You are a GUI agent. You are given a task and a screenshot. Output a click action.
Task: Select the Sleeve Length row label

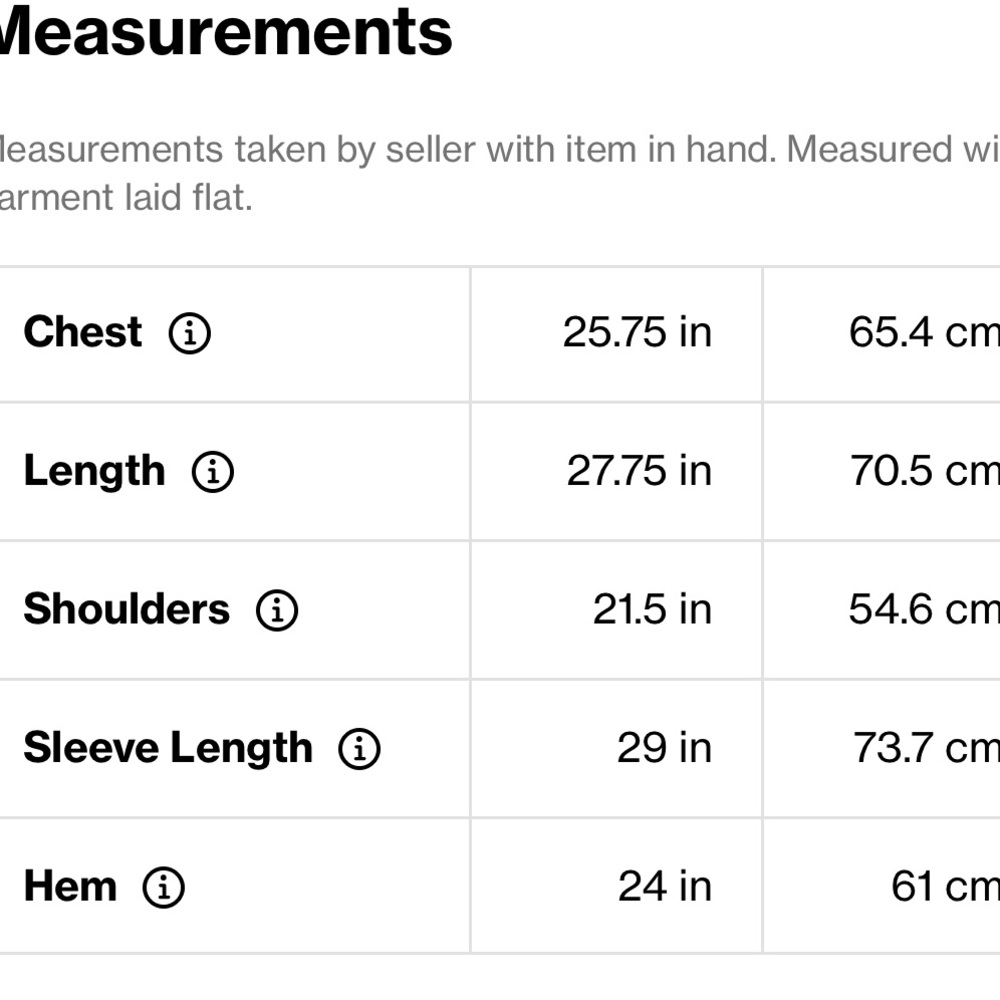coord(168,749)
